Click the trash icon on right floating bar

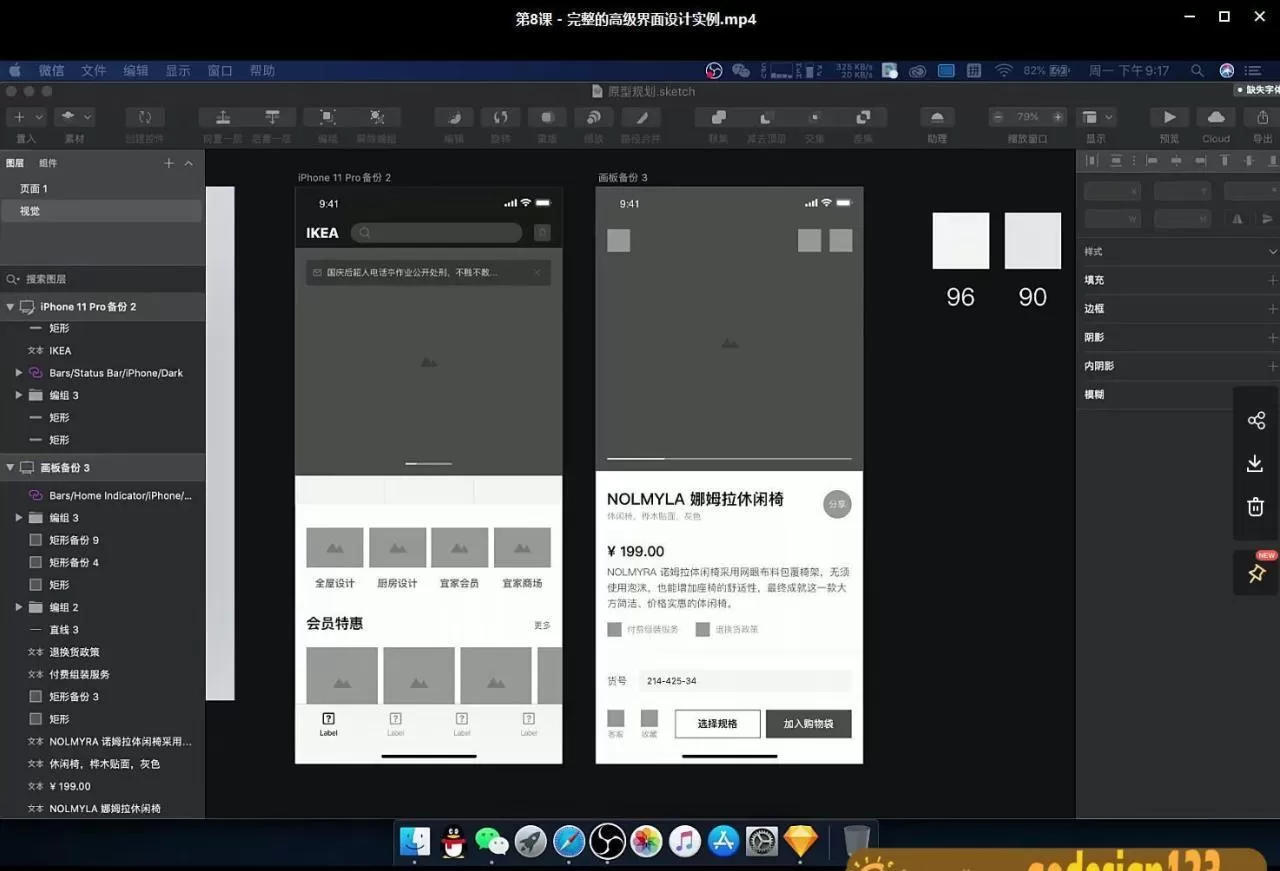pyautogui.click(x=1256, y=507)
